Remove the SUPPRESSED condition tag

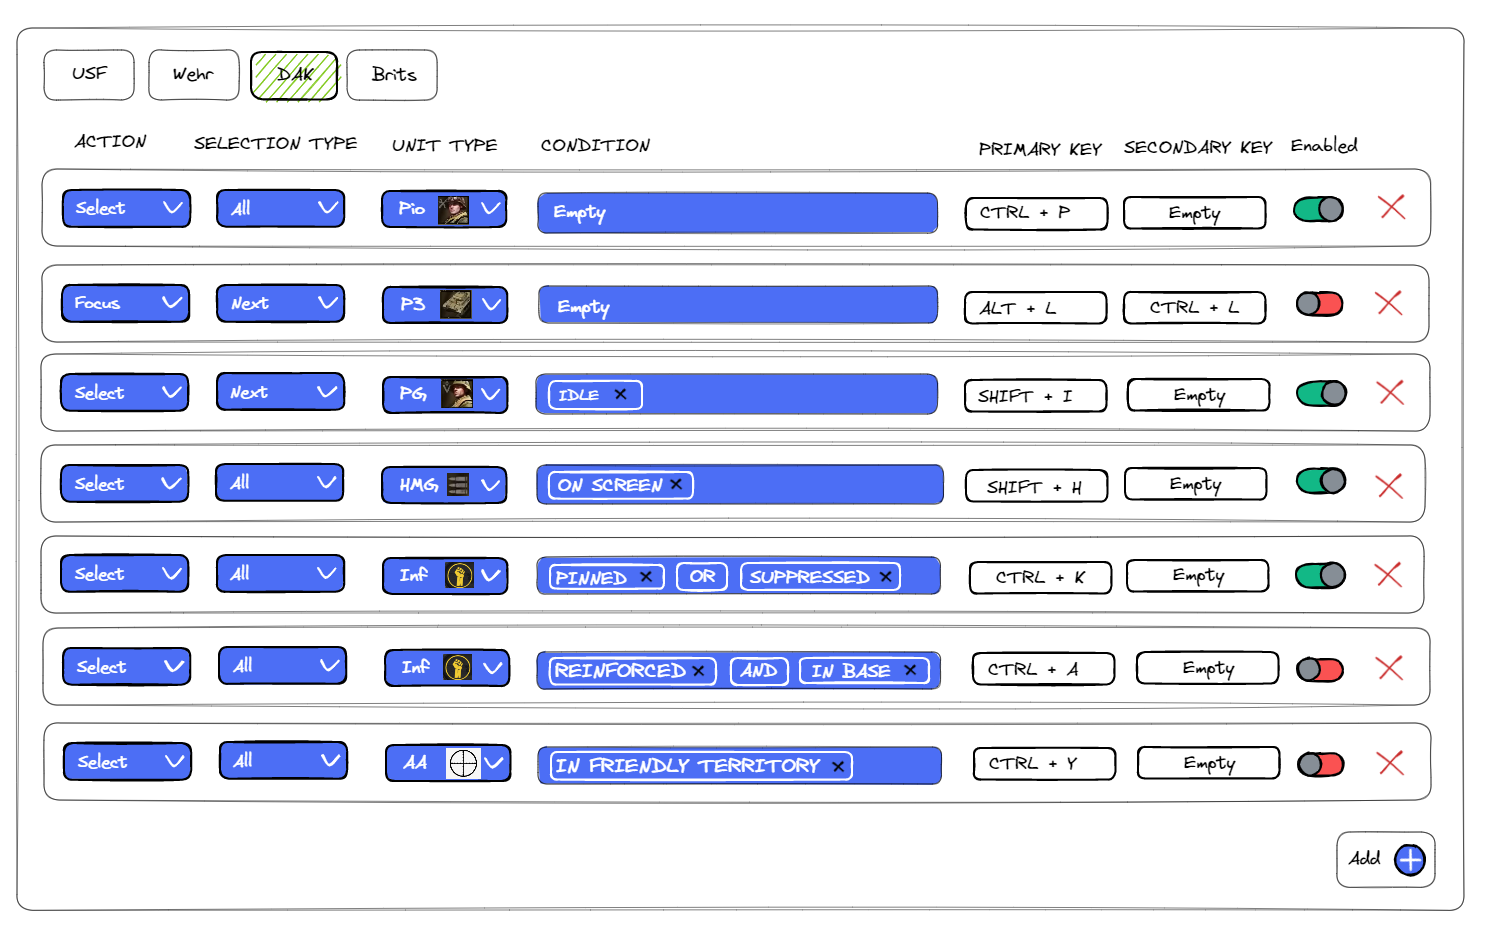(885, 577)
